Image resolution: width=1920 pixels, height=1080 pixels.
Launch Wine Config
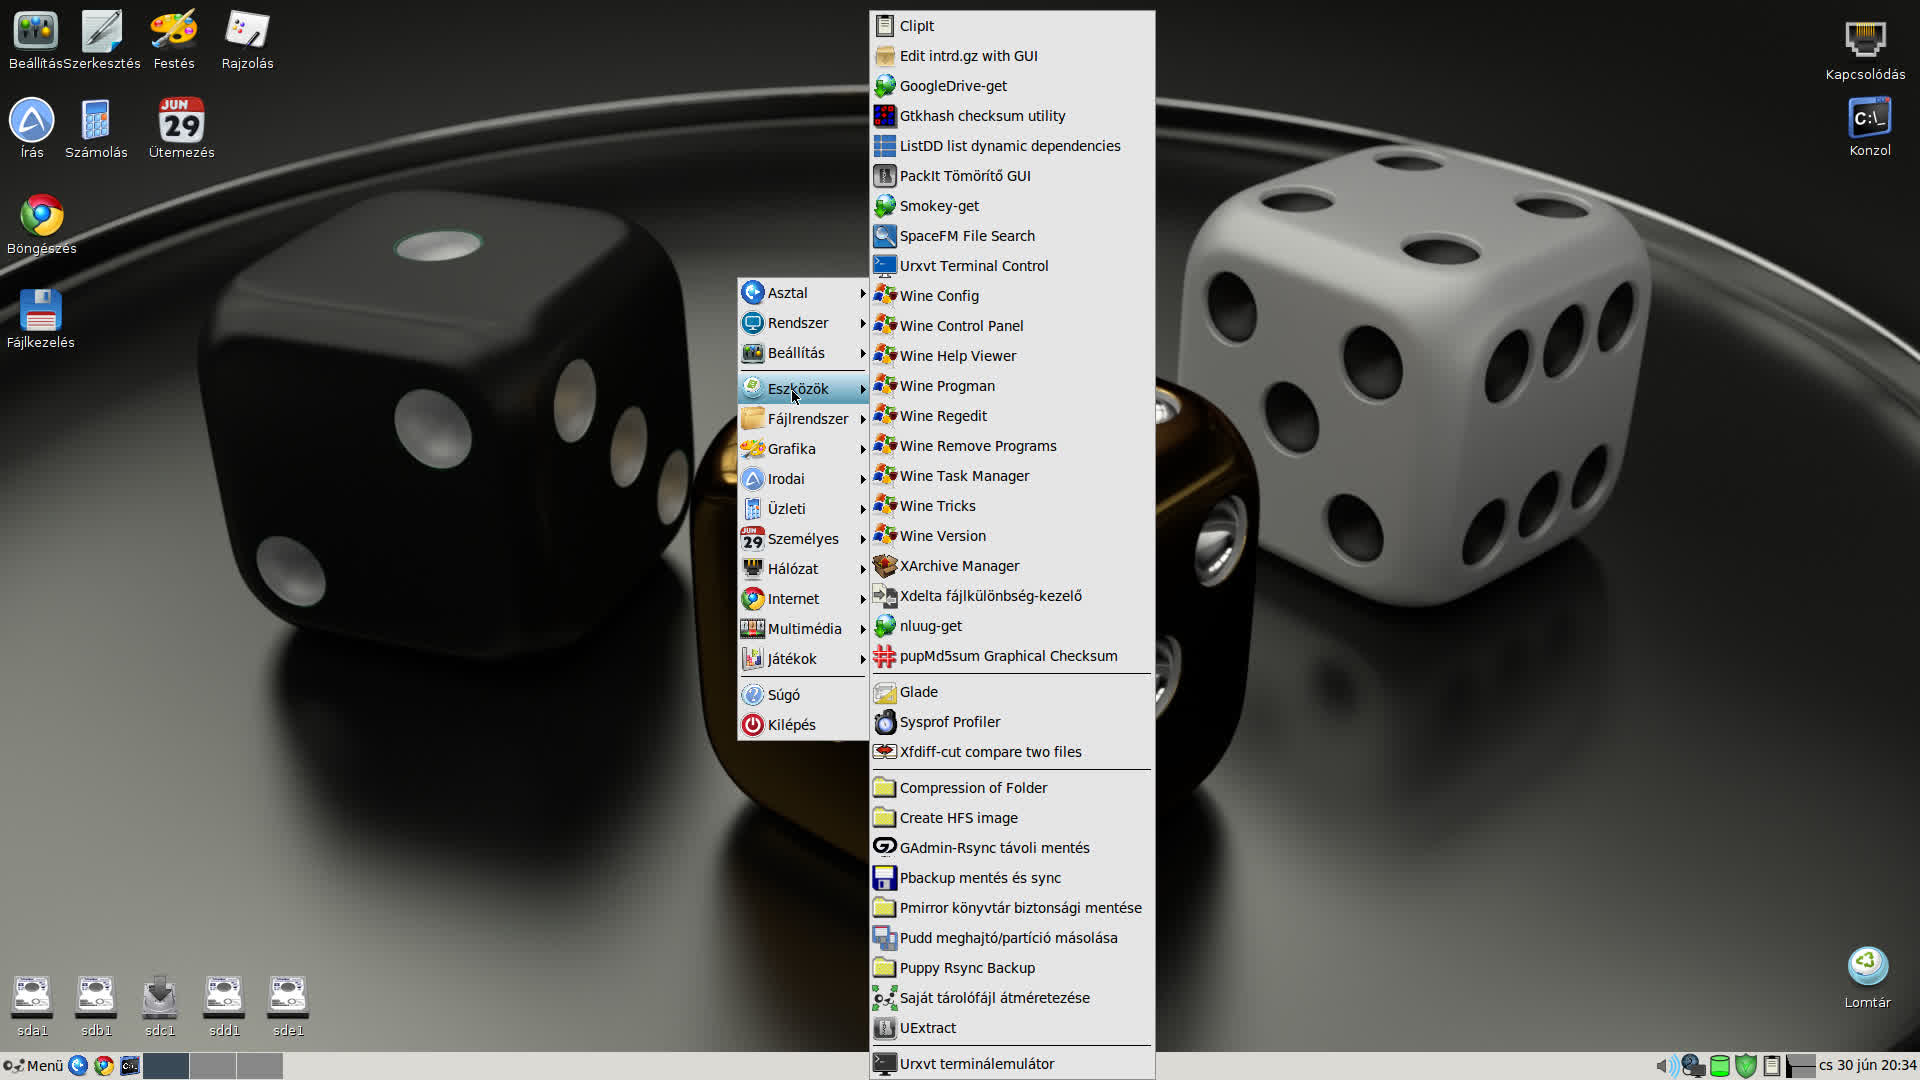tap(1012, 296)
